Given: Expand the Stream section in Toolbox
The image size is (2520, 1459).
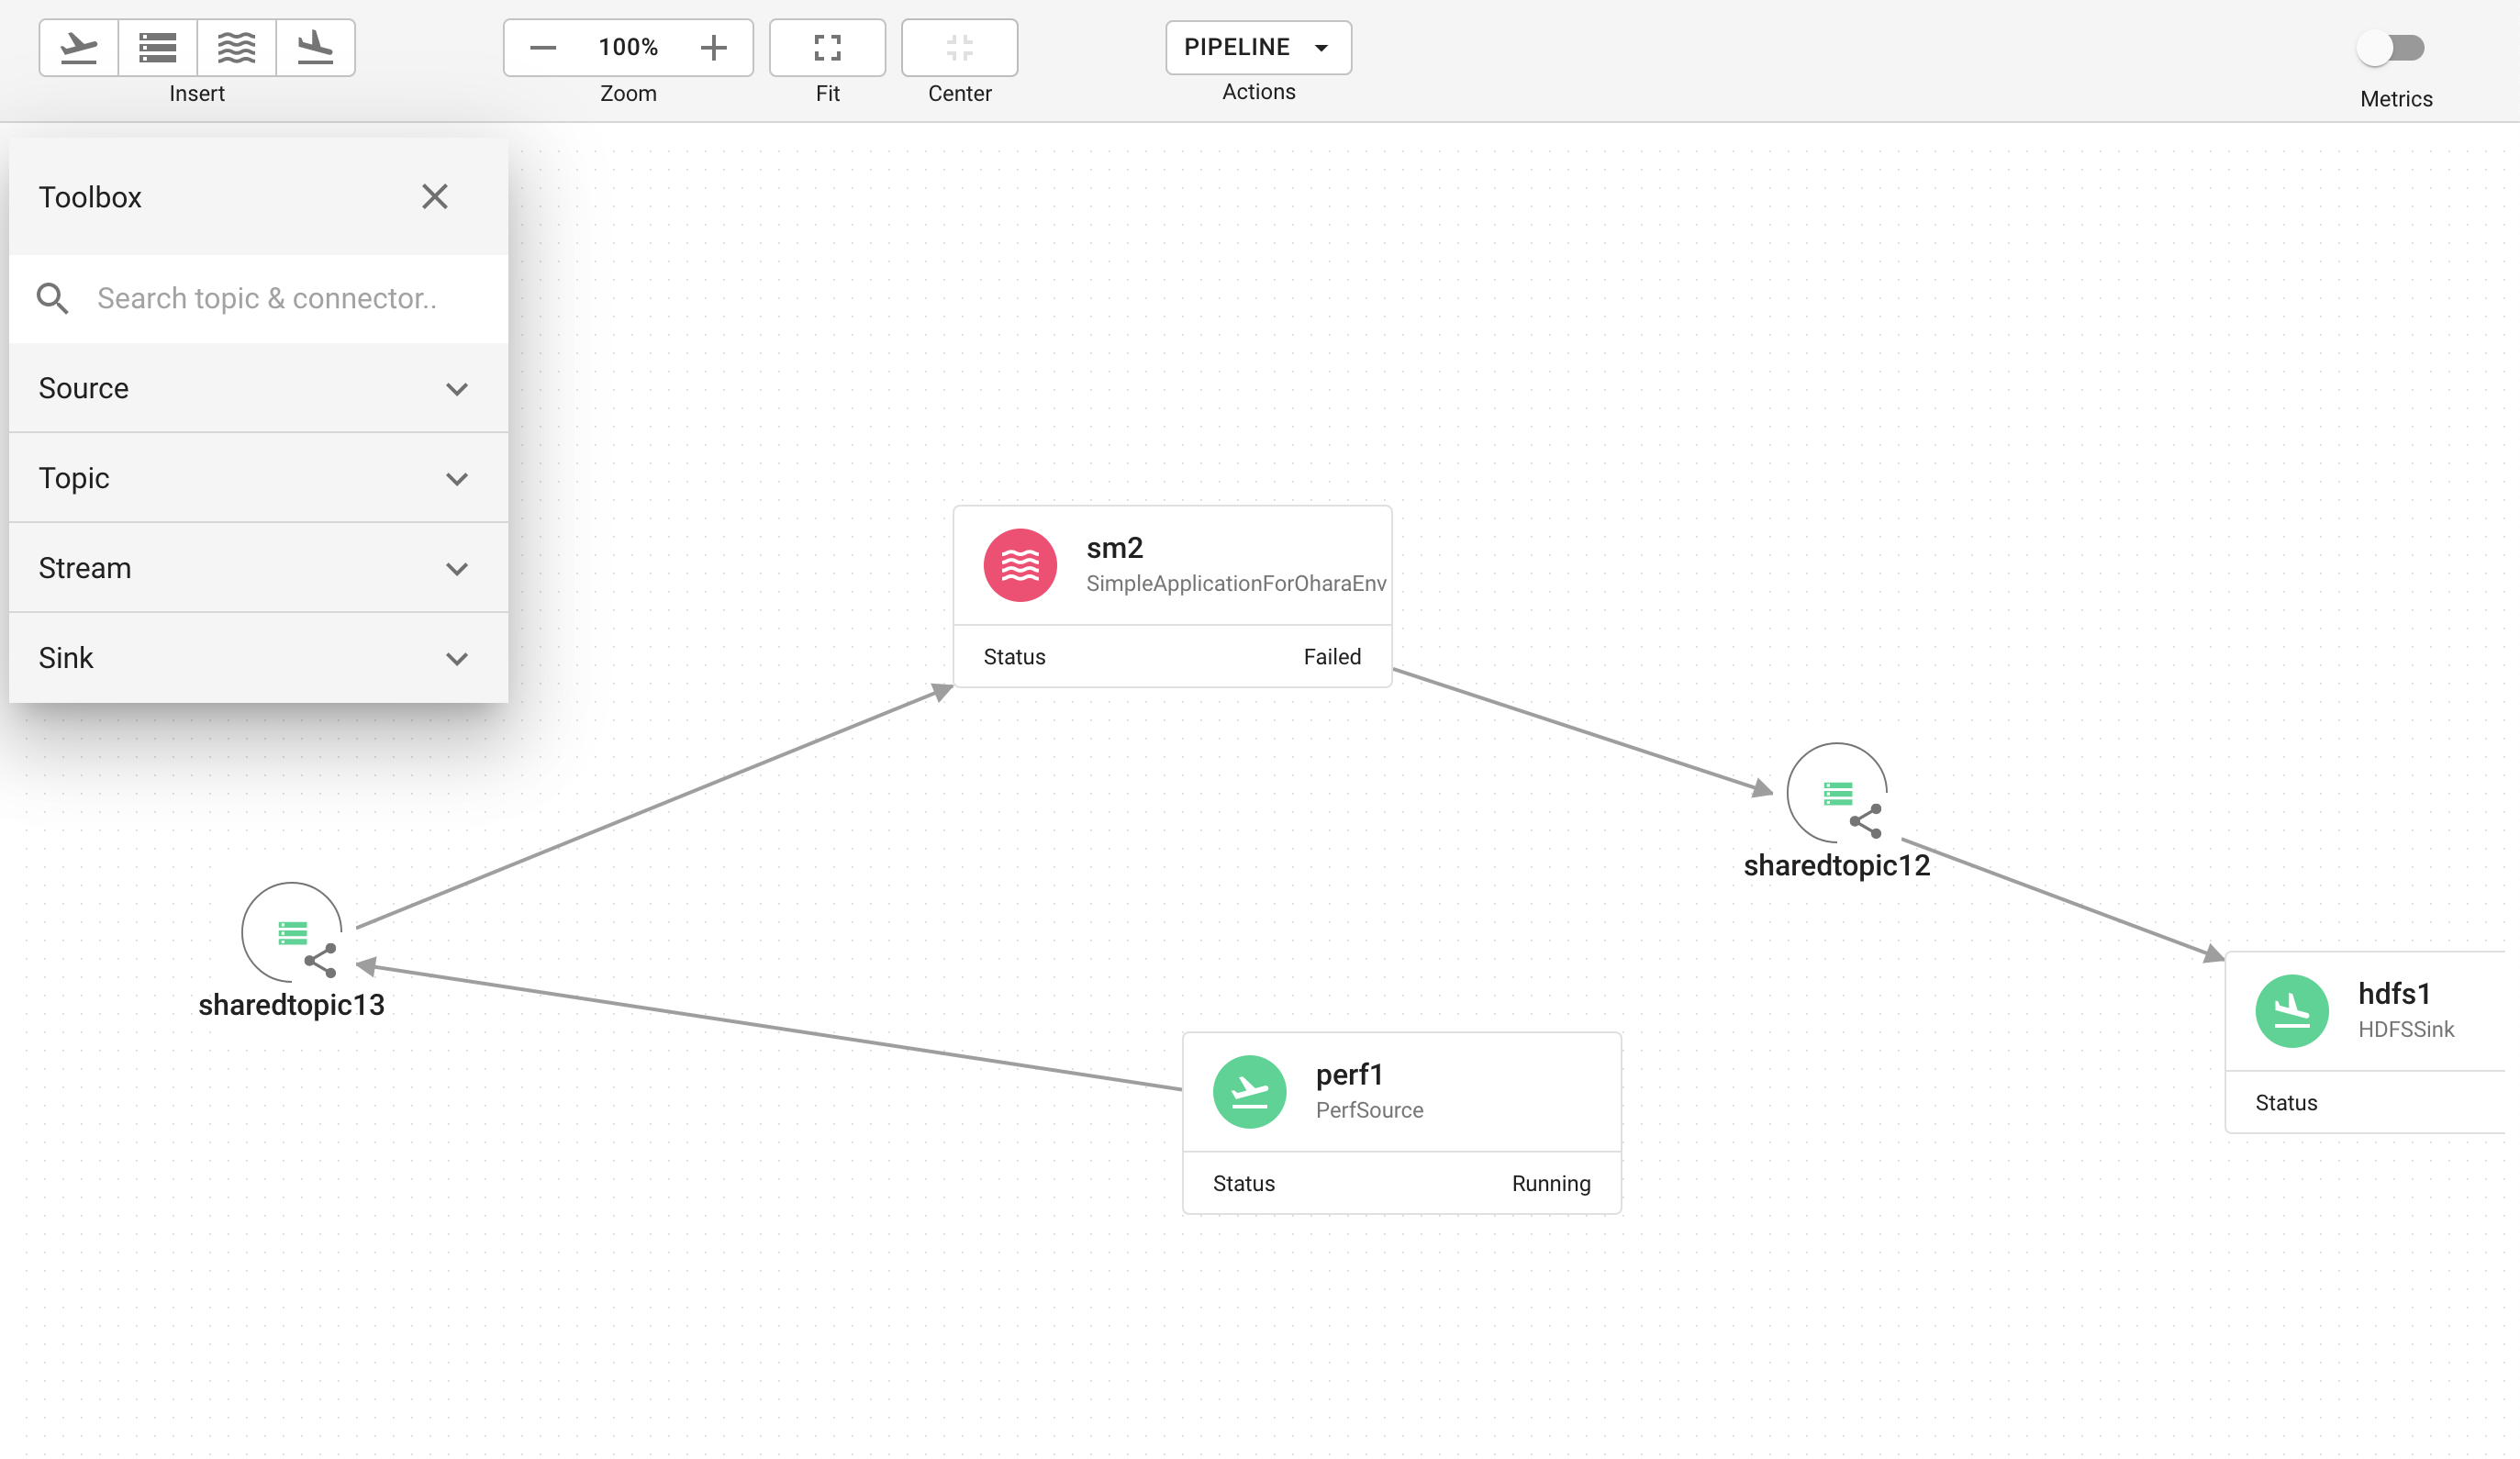Looking at the screenshot, I should pos(259,568).
